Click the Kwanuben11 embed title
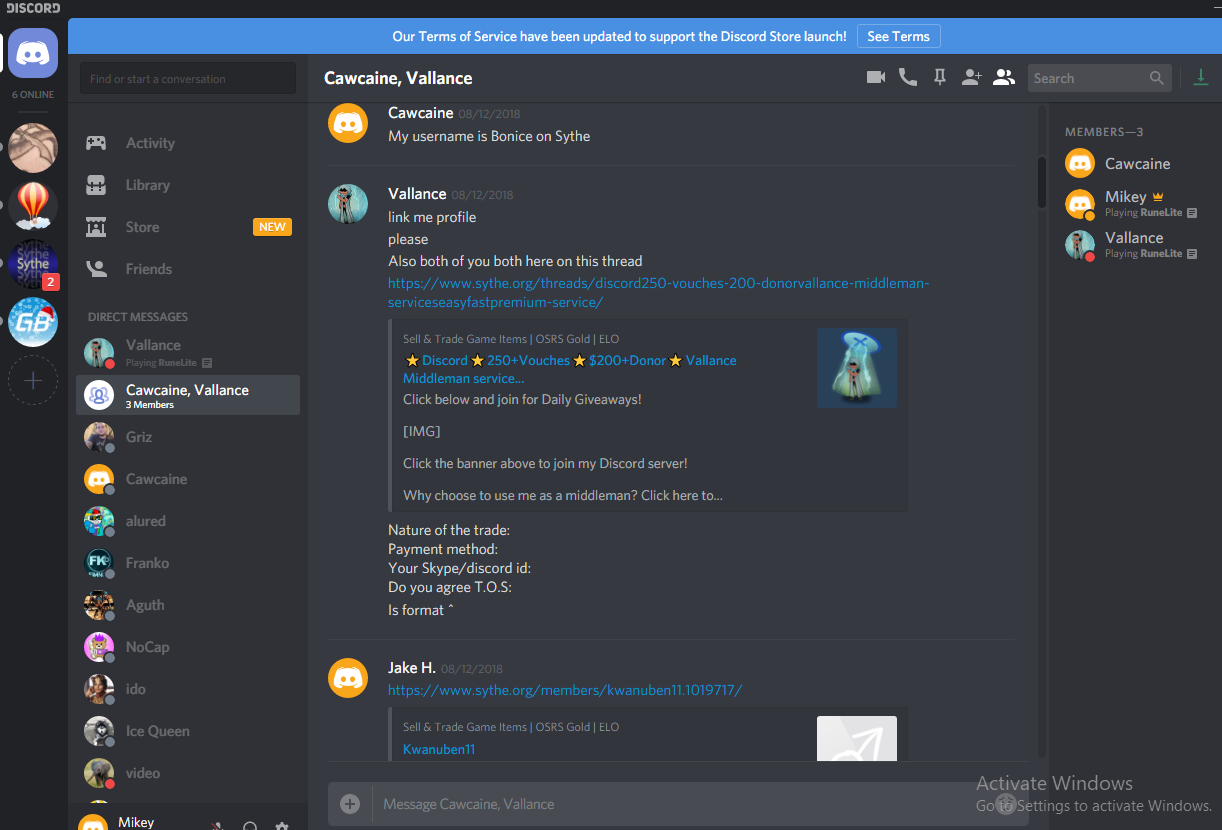 point(439,749)
